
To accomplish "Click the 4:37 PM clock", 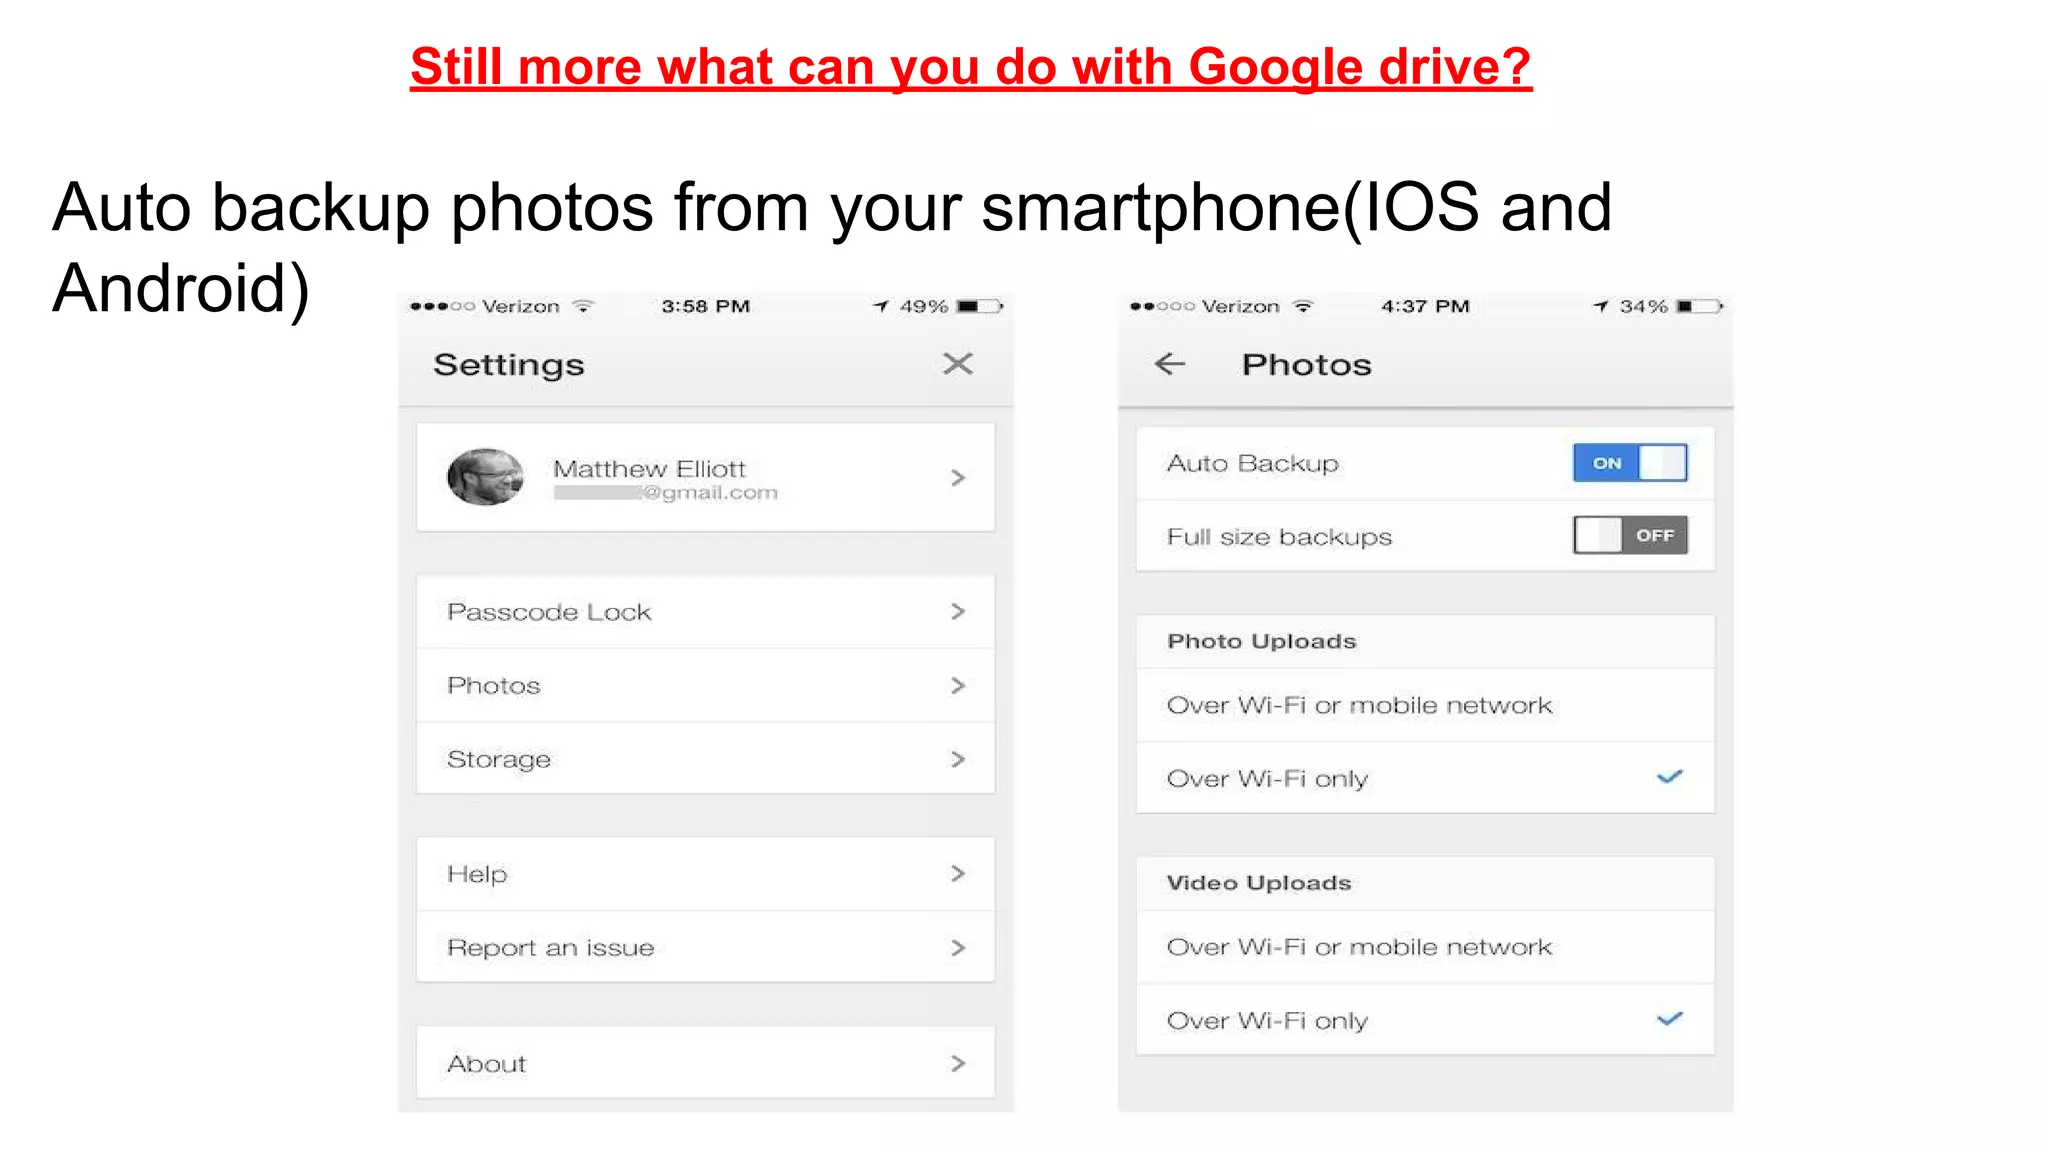I will pyautogui.click(x=1425, y=306).
